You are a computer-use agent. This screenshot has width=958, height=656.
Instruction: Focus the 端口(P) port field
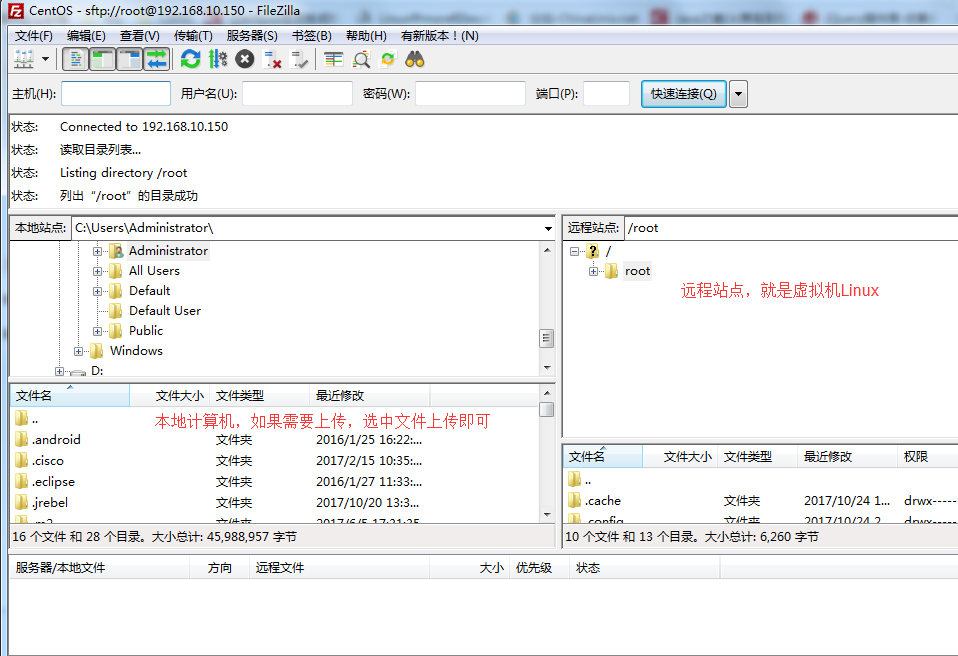[x=607, y=93]
